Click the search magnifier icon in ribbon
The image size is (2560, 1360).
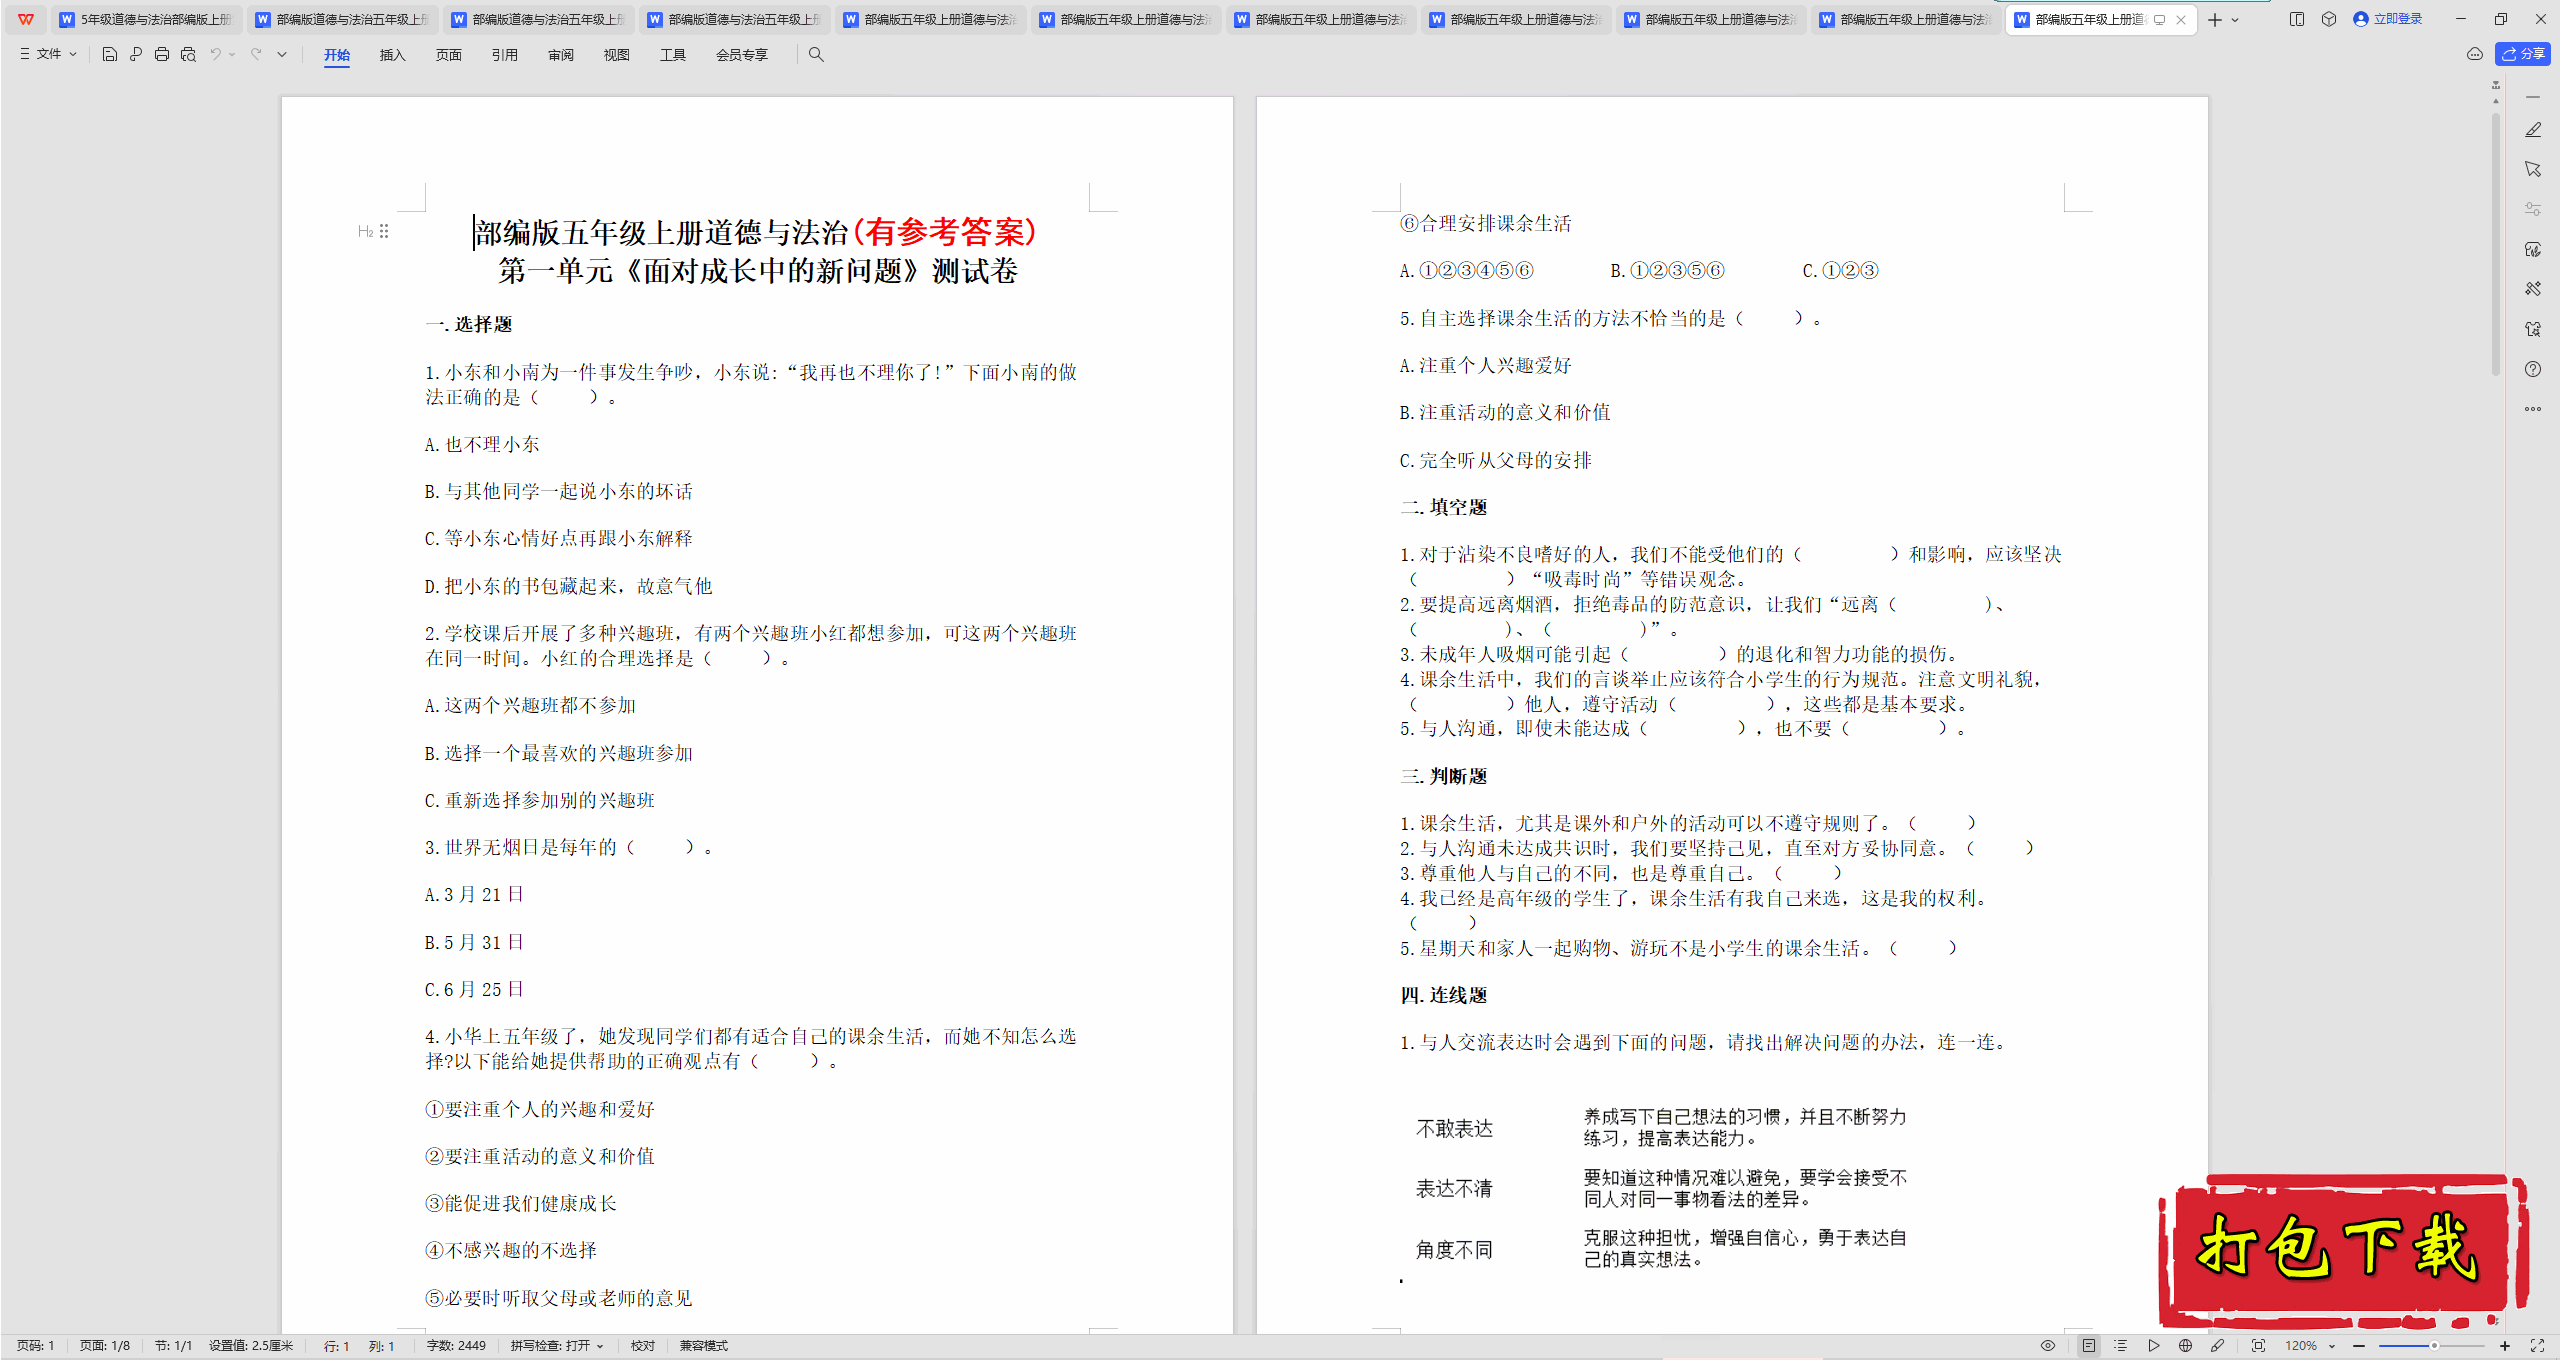tap(816, 55)
